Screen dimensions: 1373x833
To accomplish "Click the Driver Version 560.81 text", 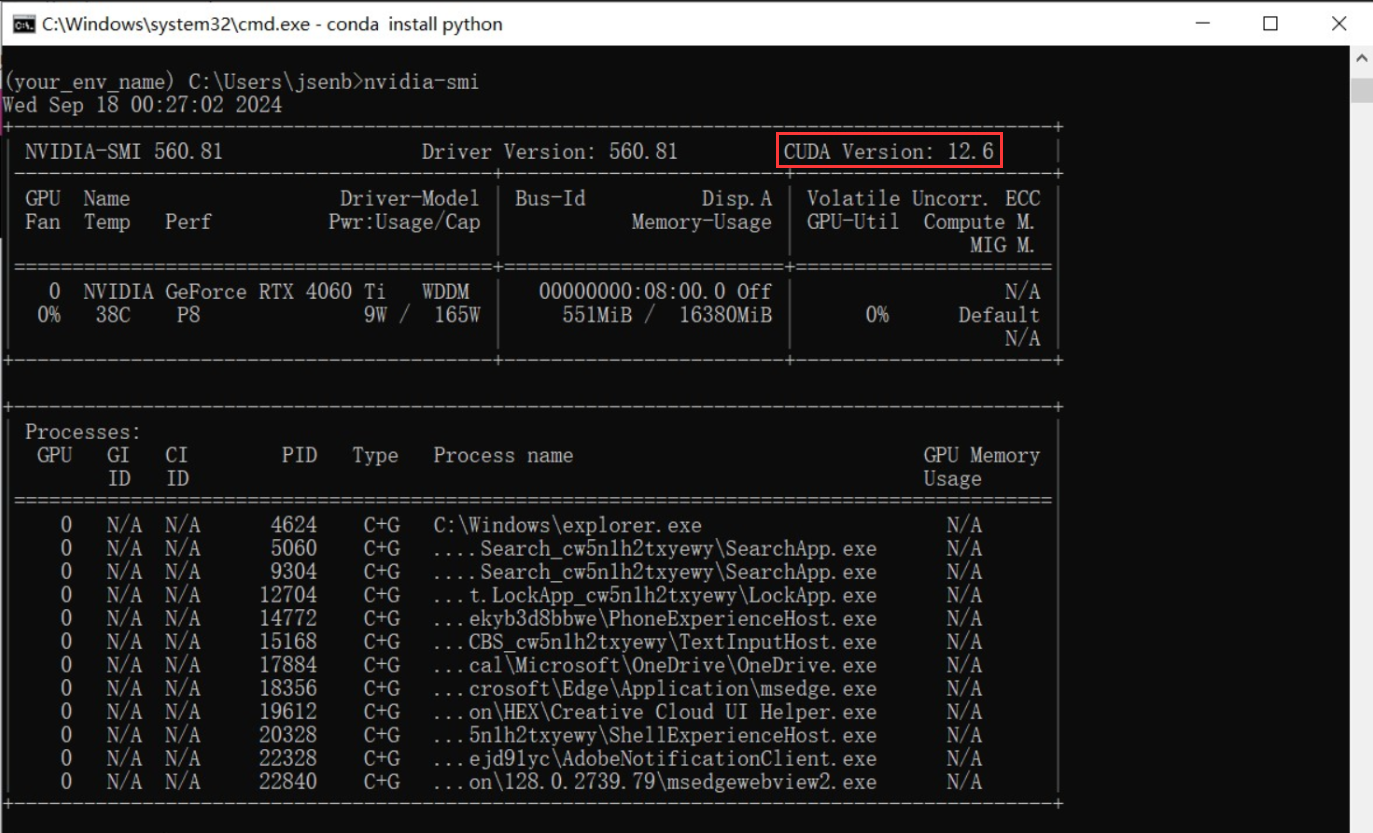I will coord(549,152).
